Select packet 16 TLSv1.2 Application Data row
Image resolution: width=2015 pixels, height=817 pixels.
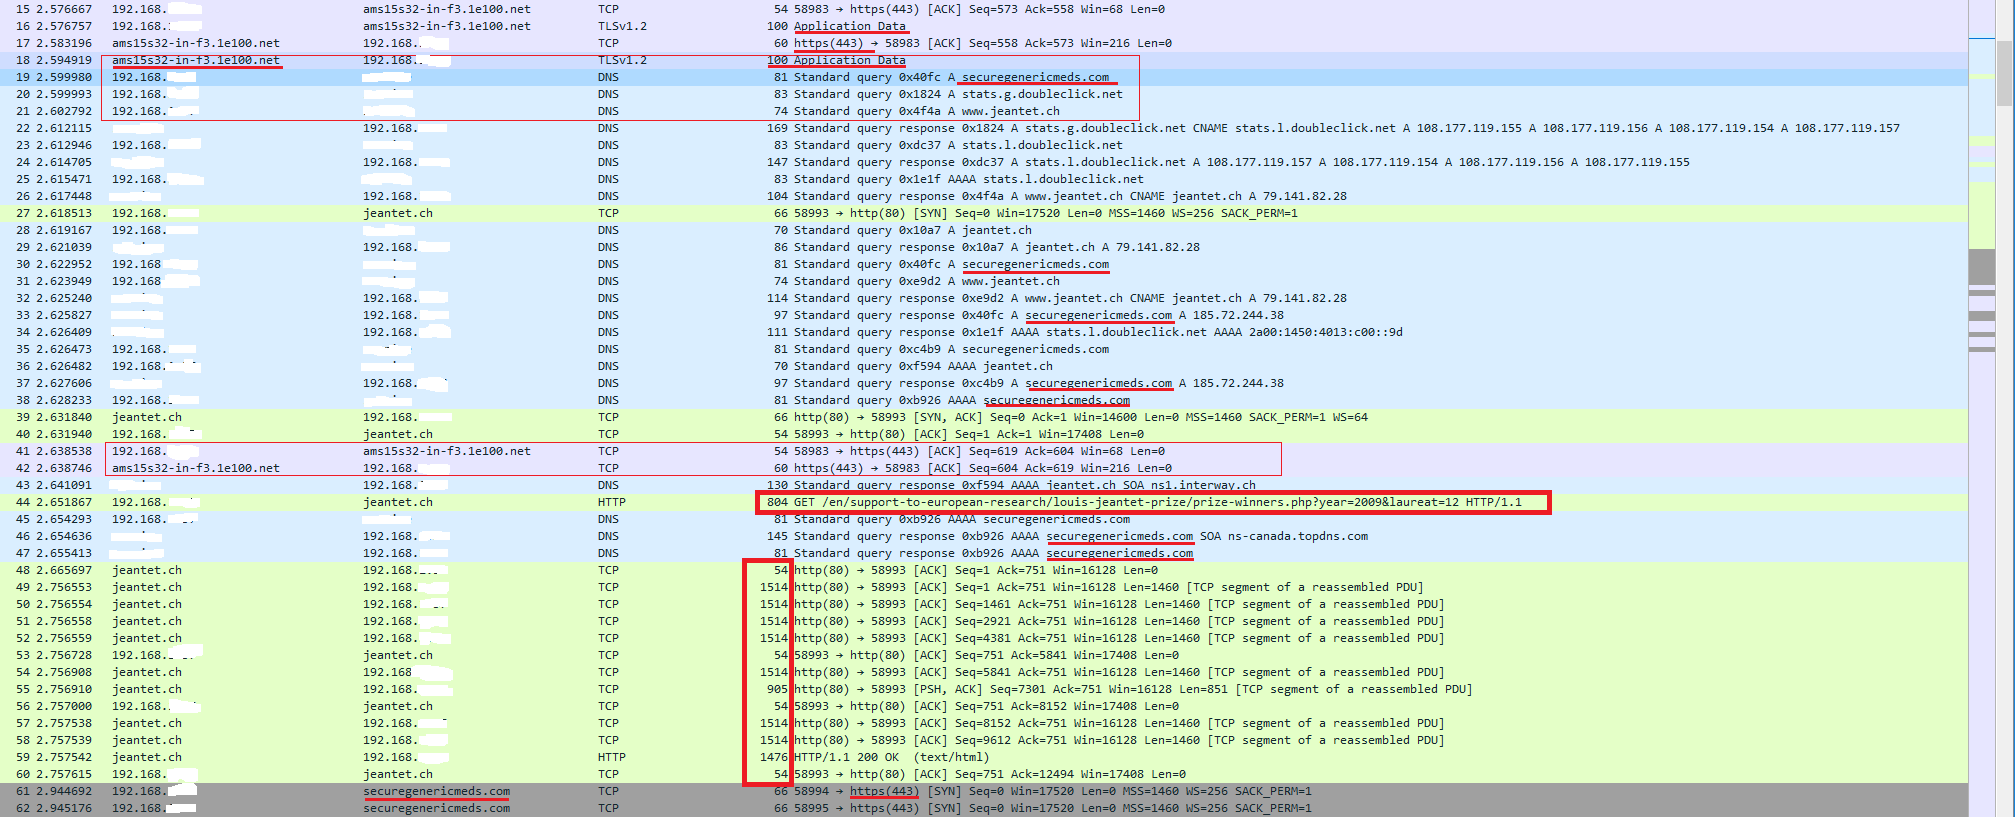[984, 26]
